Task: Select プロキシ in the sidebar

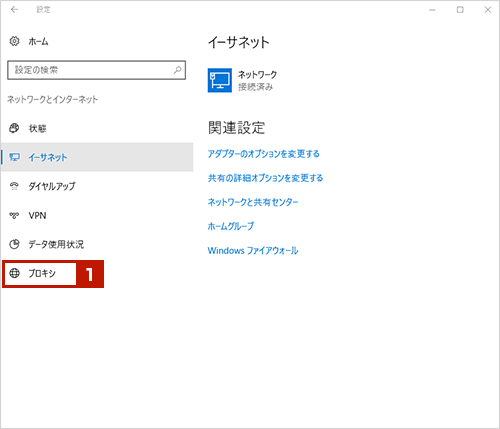Action: point(42,273)
